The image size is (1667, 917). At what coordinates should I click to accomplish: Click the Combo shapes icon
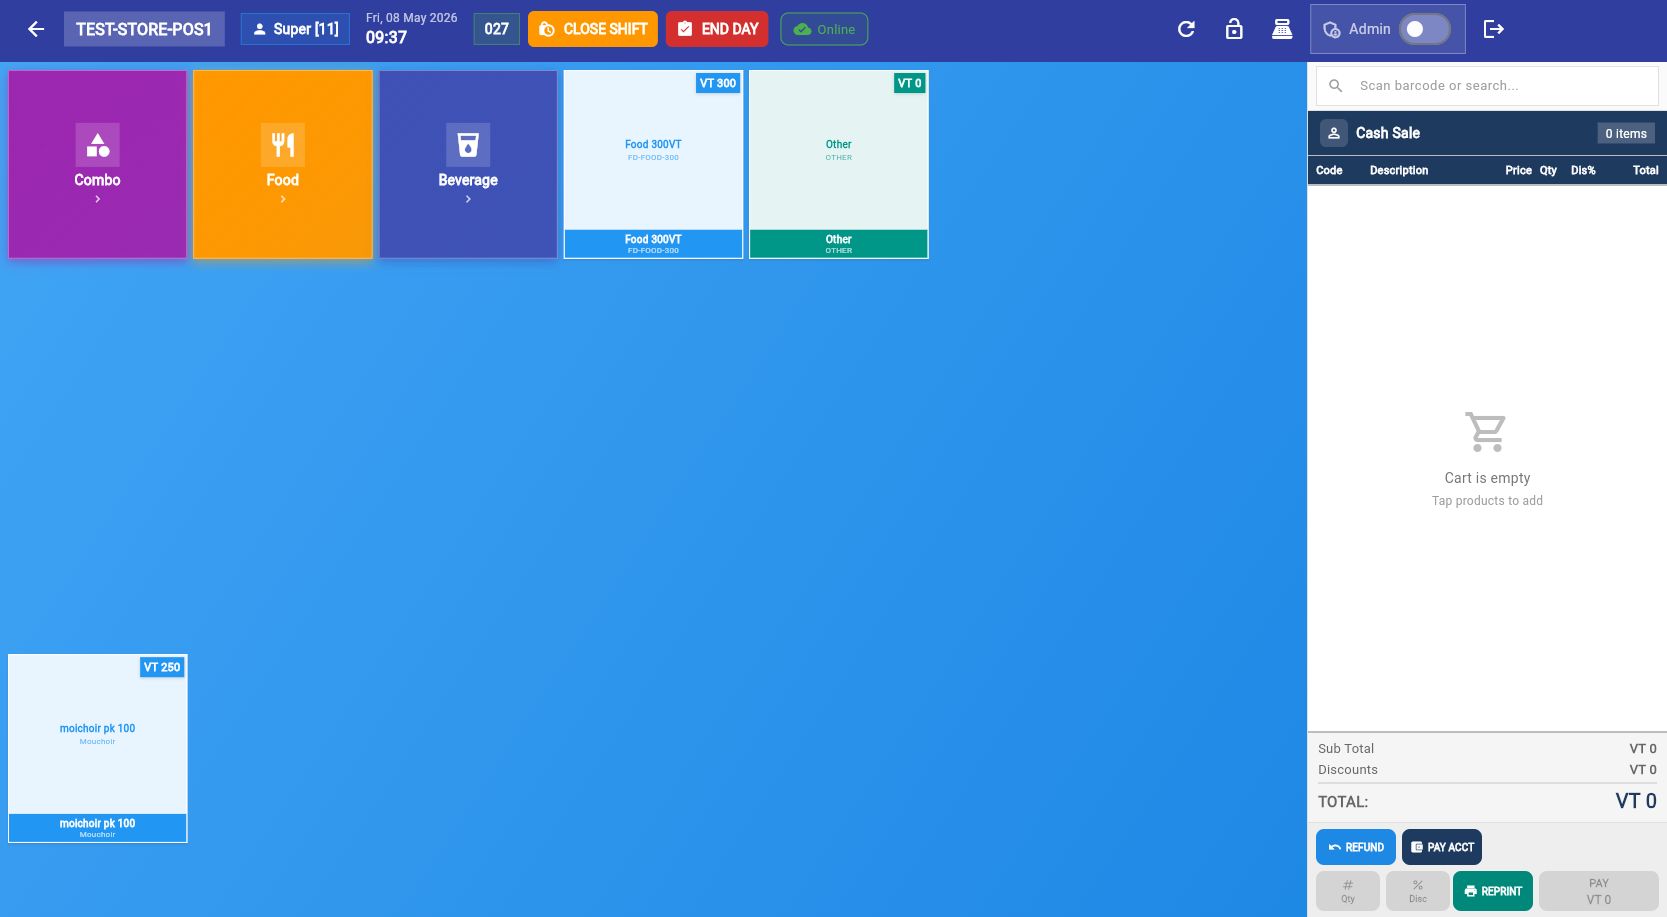97,145
